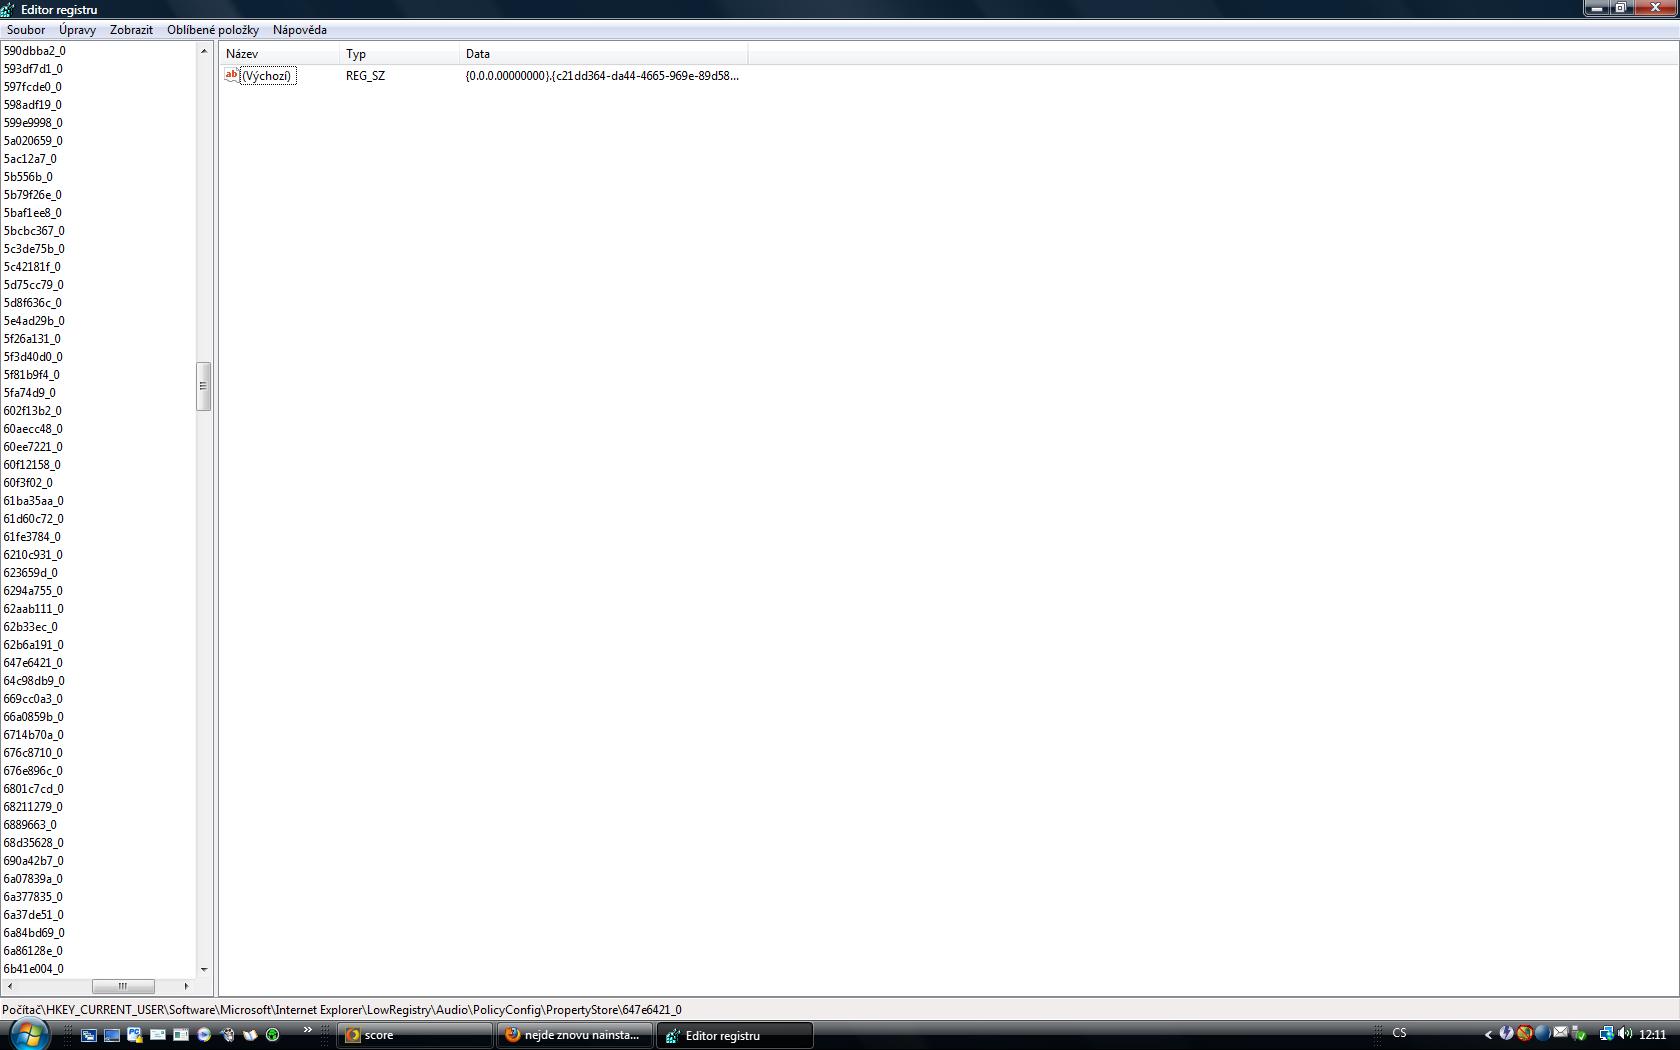Open the Zobrazit menu
The height and width of the screenshot is (1050, 1680).
(x=131, y=30)
